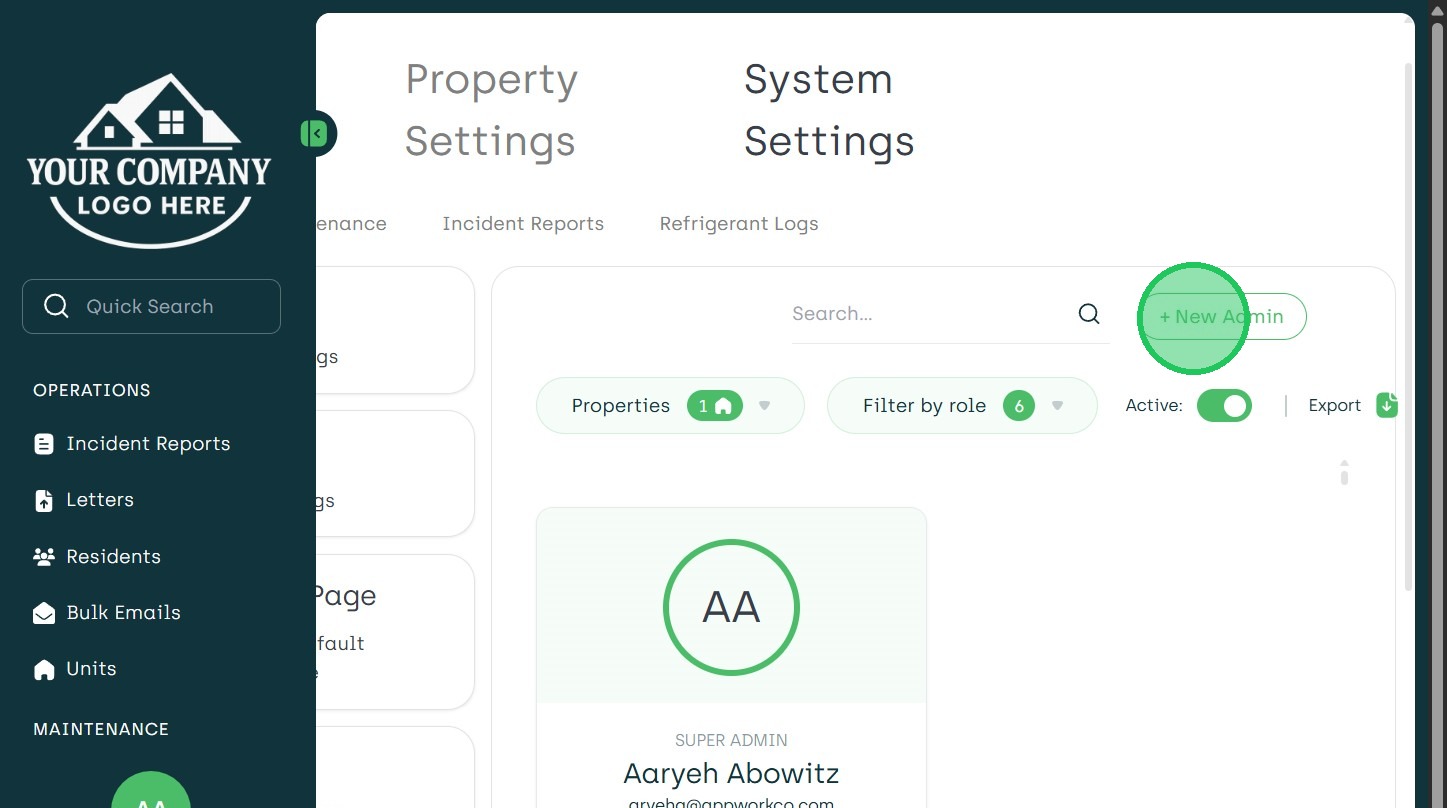Select the Property Settings heading tab
Image resolution: width=1447 pixels, height=808 pixels.
(491, 110)
